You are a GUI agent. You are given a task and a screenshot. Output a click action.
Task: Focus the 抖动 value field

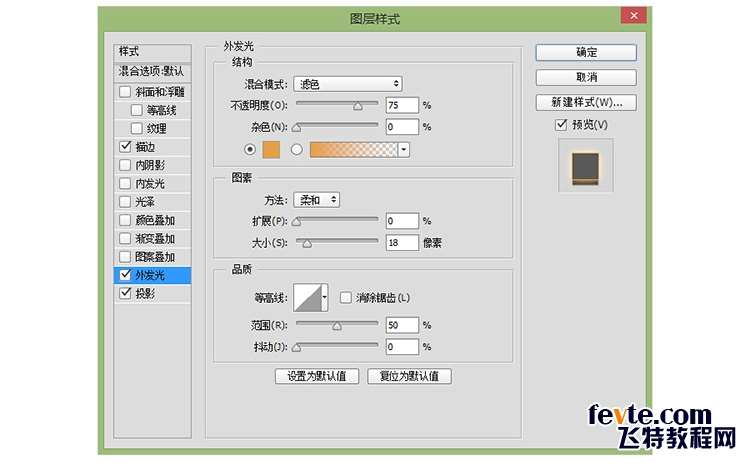[x=402, y=346]
